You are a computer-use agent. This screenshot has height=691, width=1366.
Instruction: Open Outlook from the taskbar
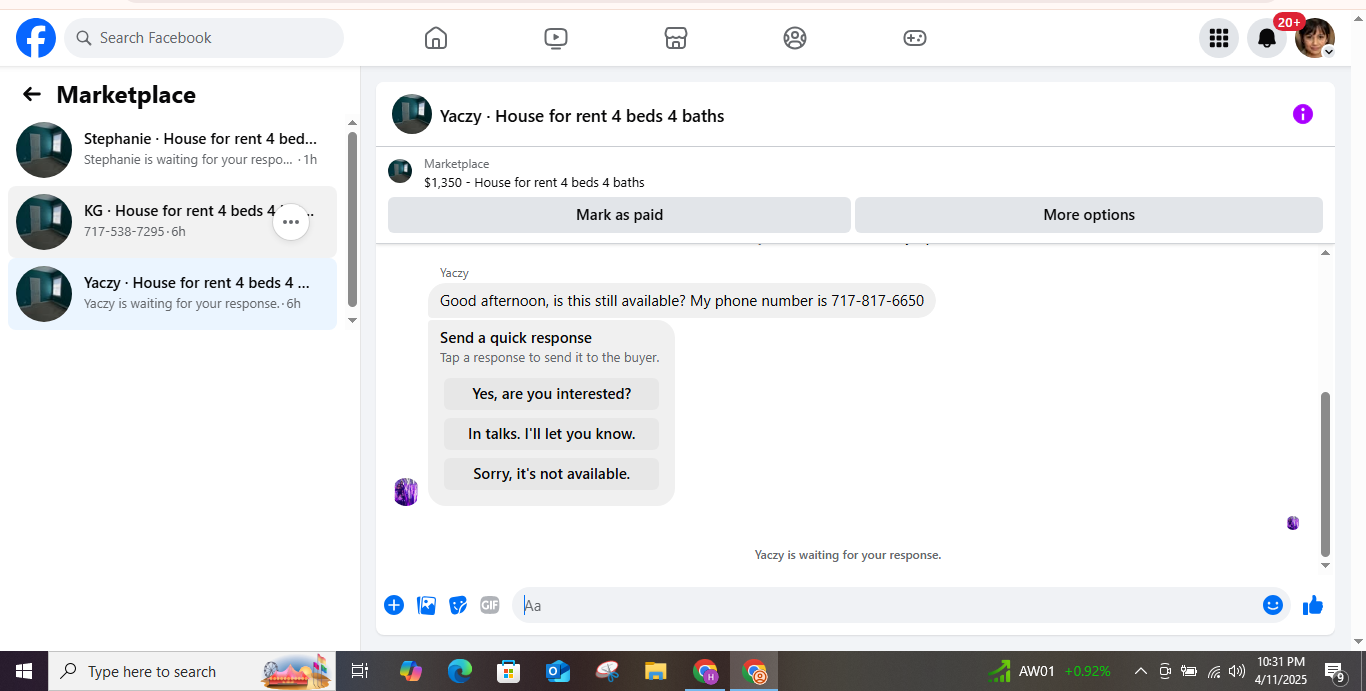(x=557, y=671)
